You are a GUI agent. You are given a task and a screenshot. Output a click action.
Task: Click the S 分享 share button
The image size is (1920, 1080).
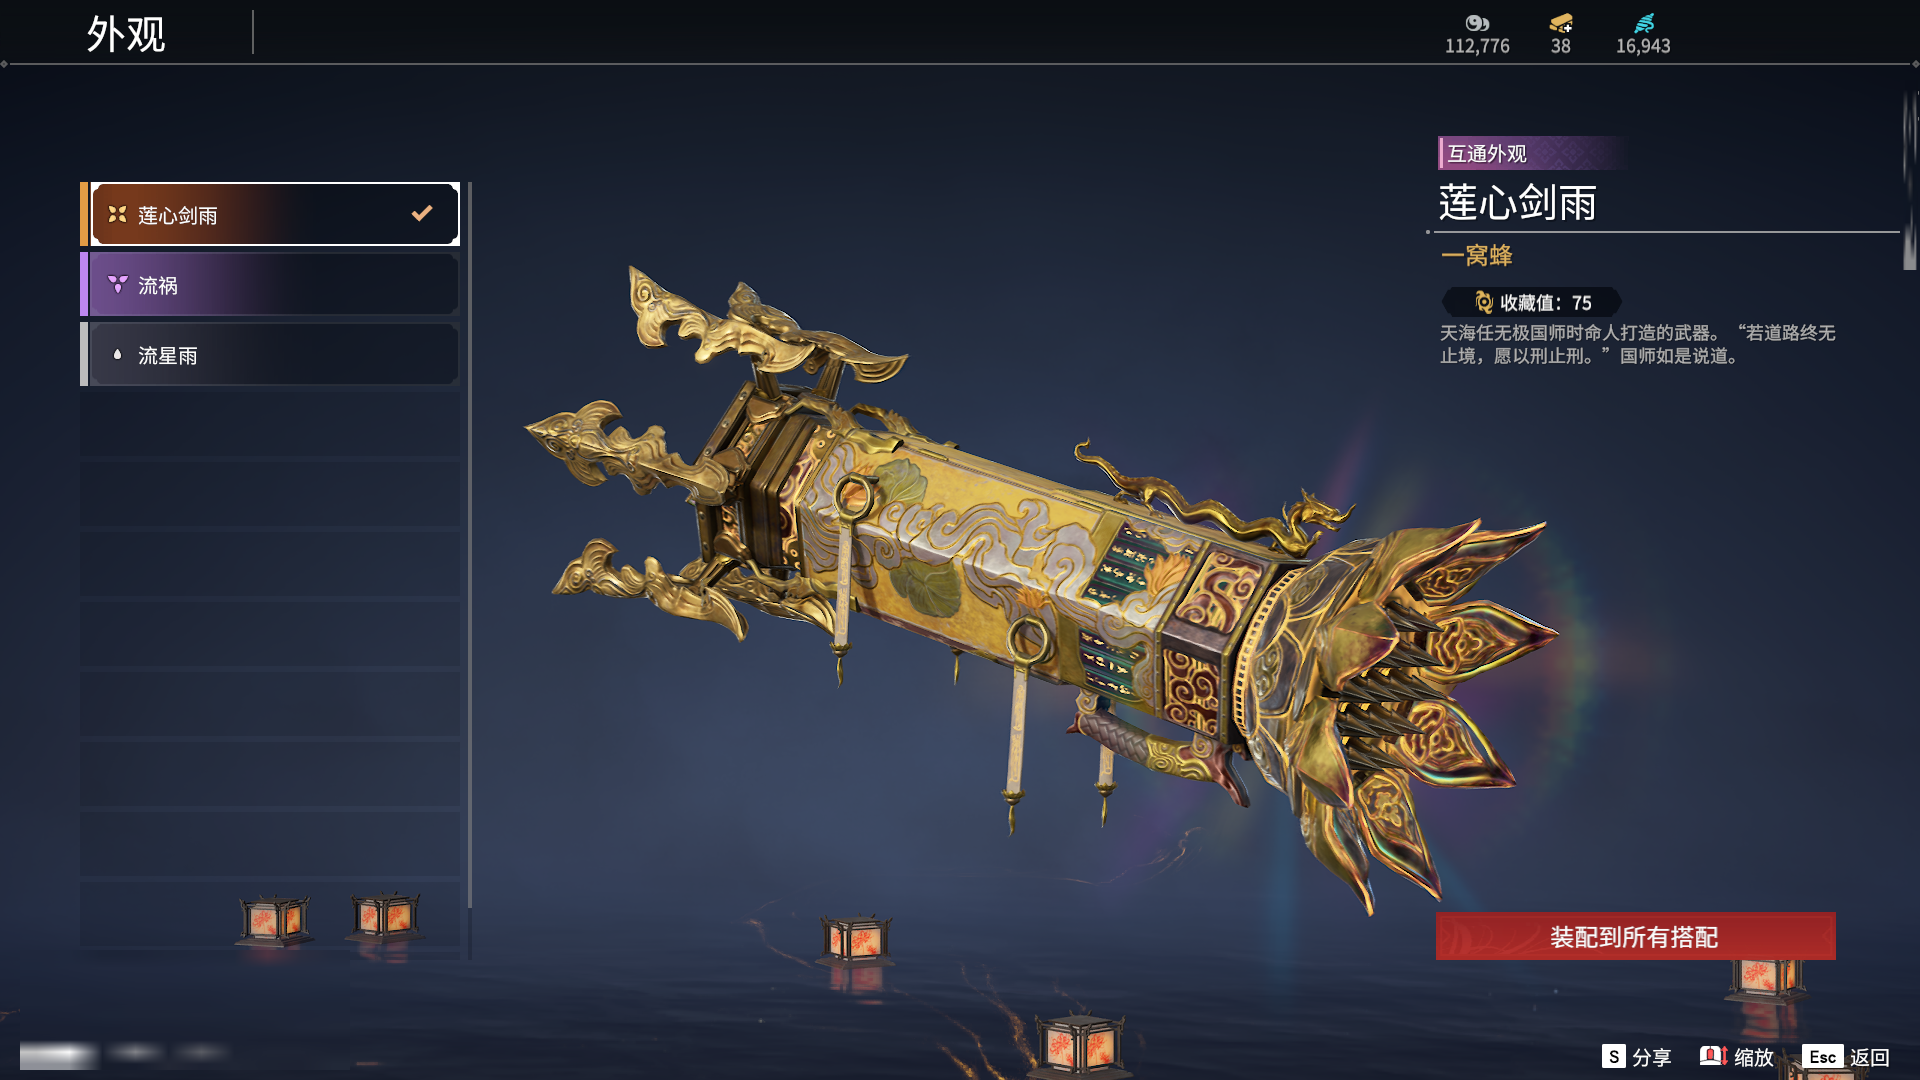tap(1636, 1057)
